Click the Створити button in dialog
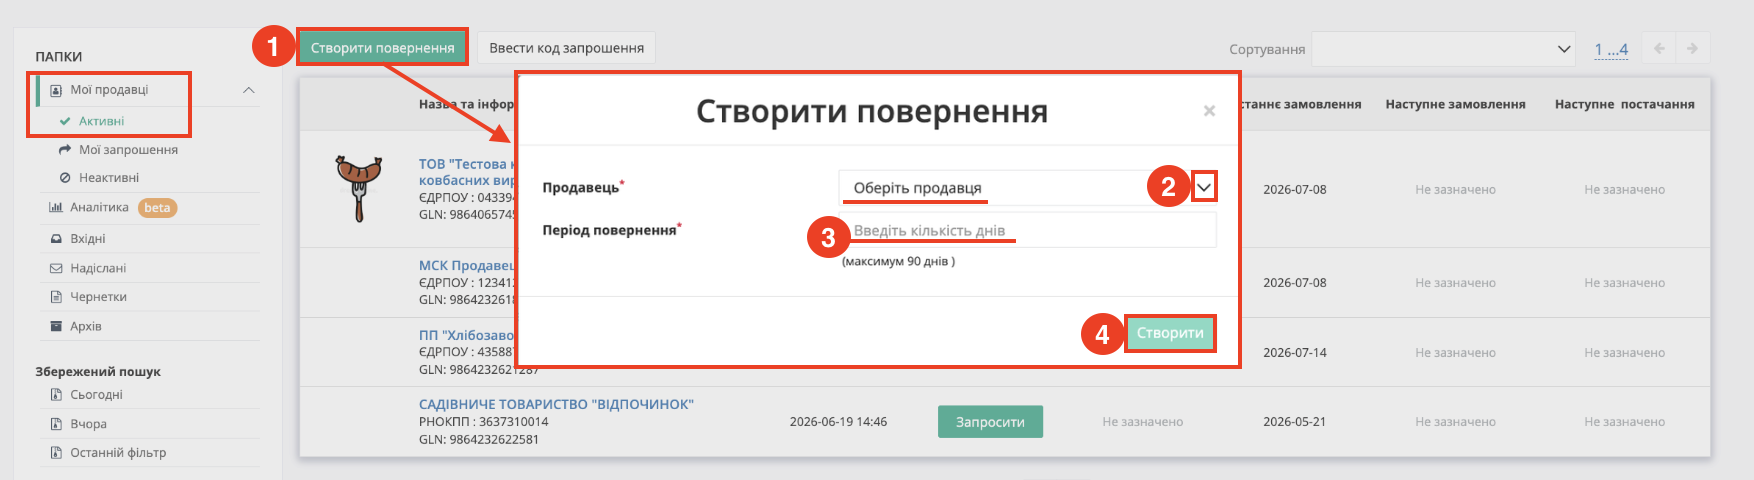This screenshot has width=1754, height=480. [x=1170, y=333]
